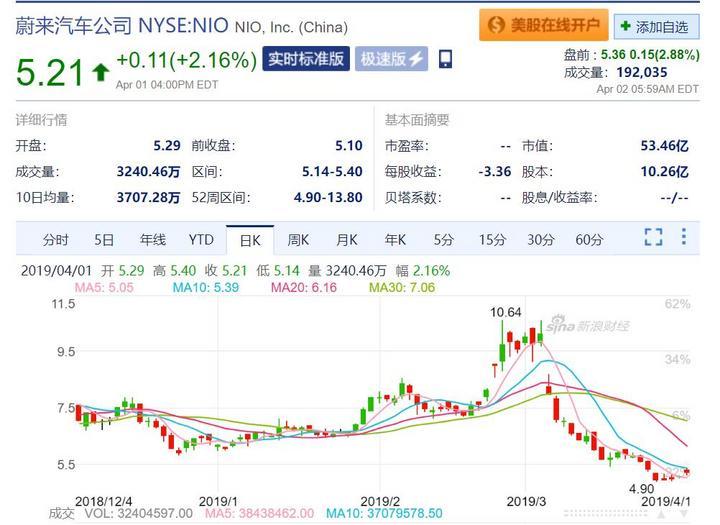Viewport: 720px width, 525px height.
Task: Click the 市值 value 53.46亿
Action: [664, 146]
